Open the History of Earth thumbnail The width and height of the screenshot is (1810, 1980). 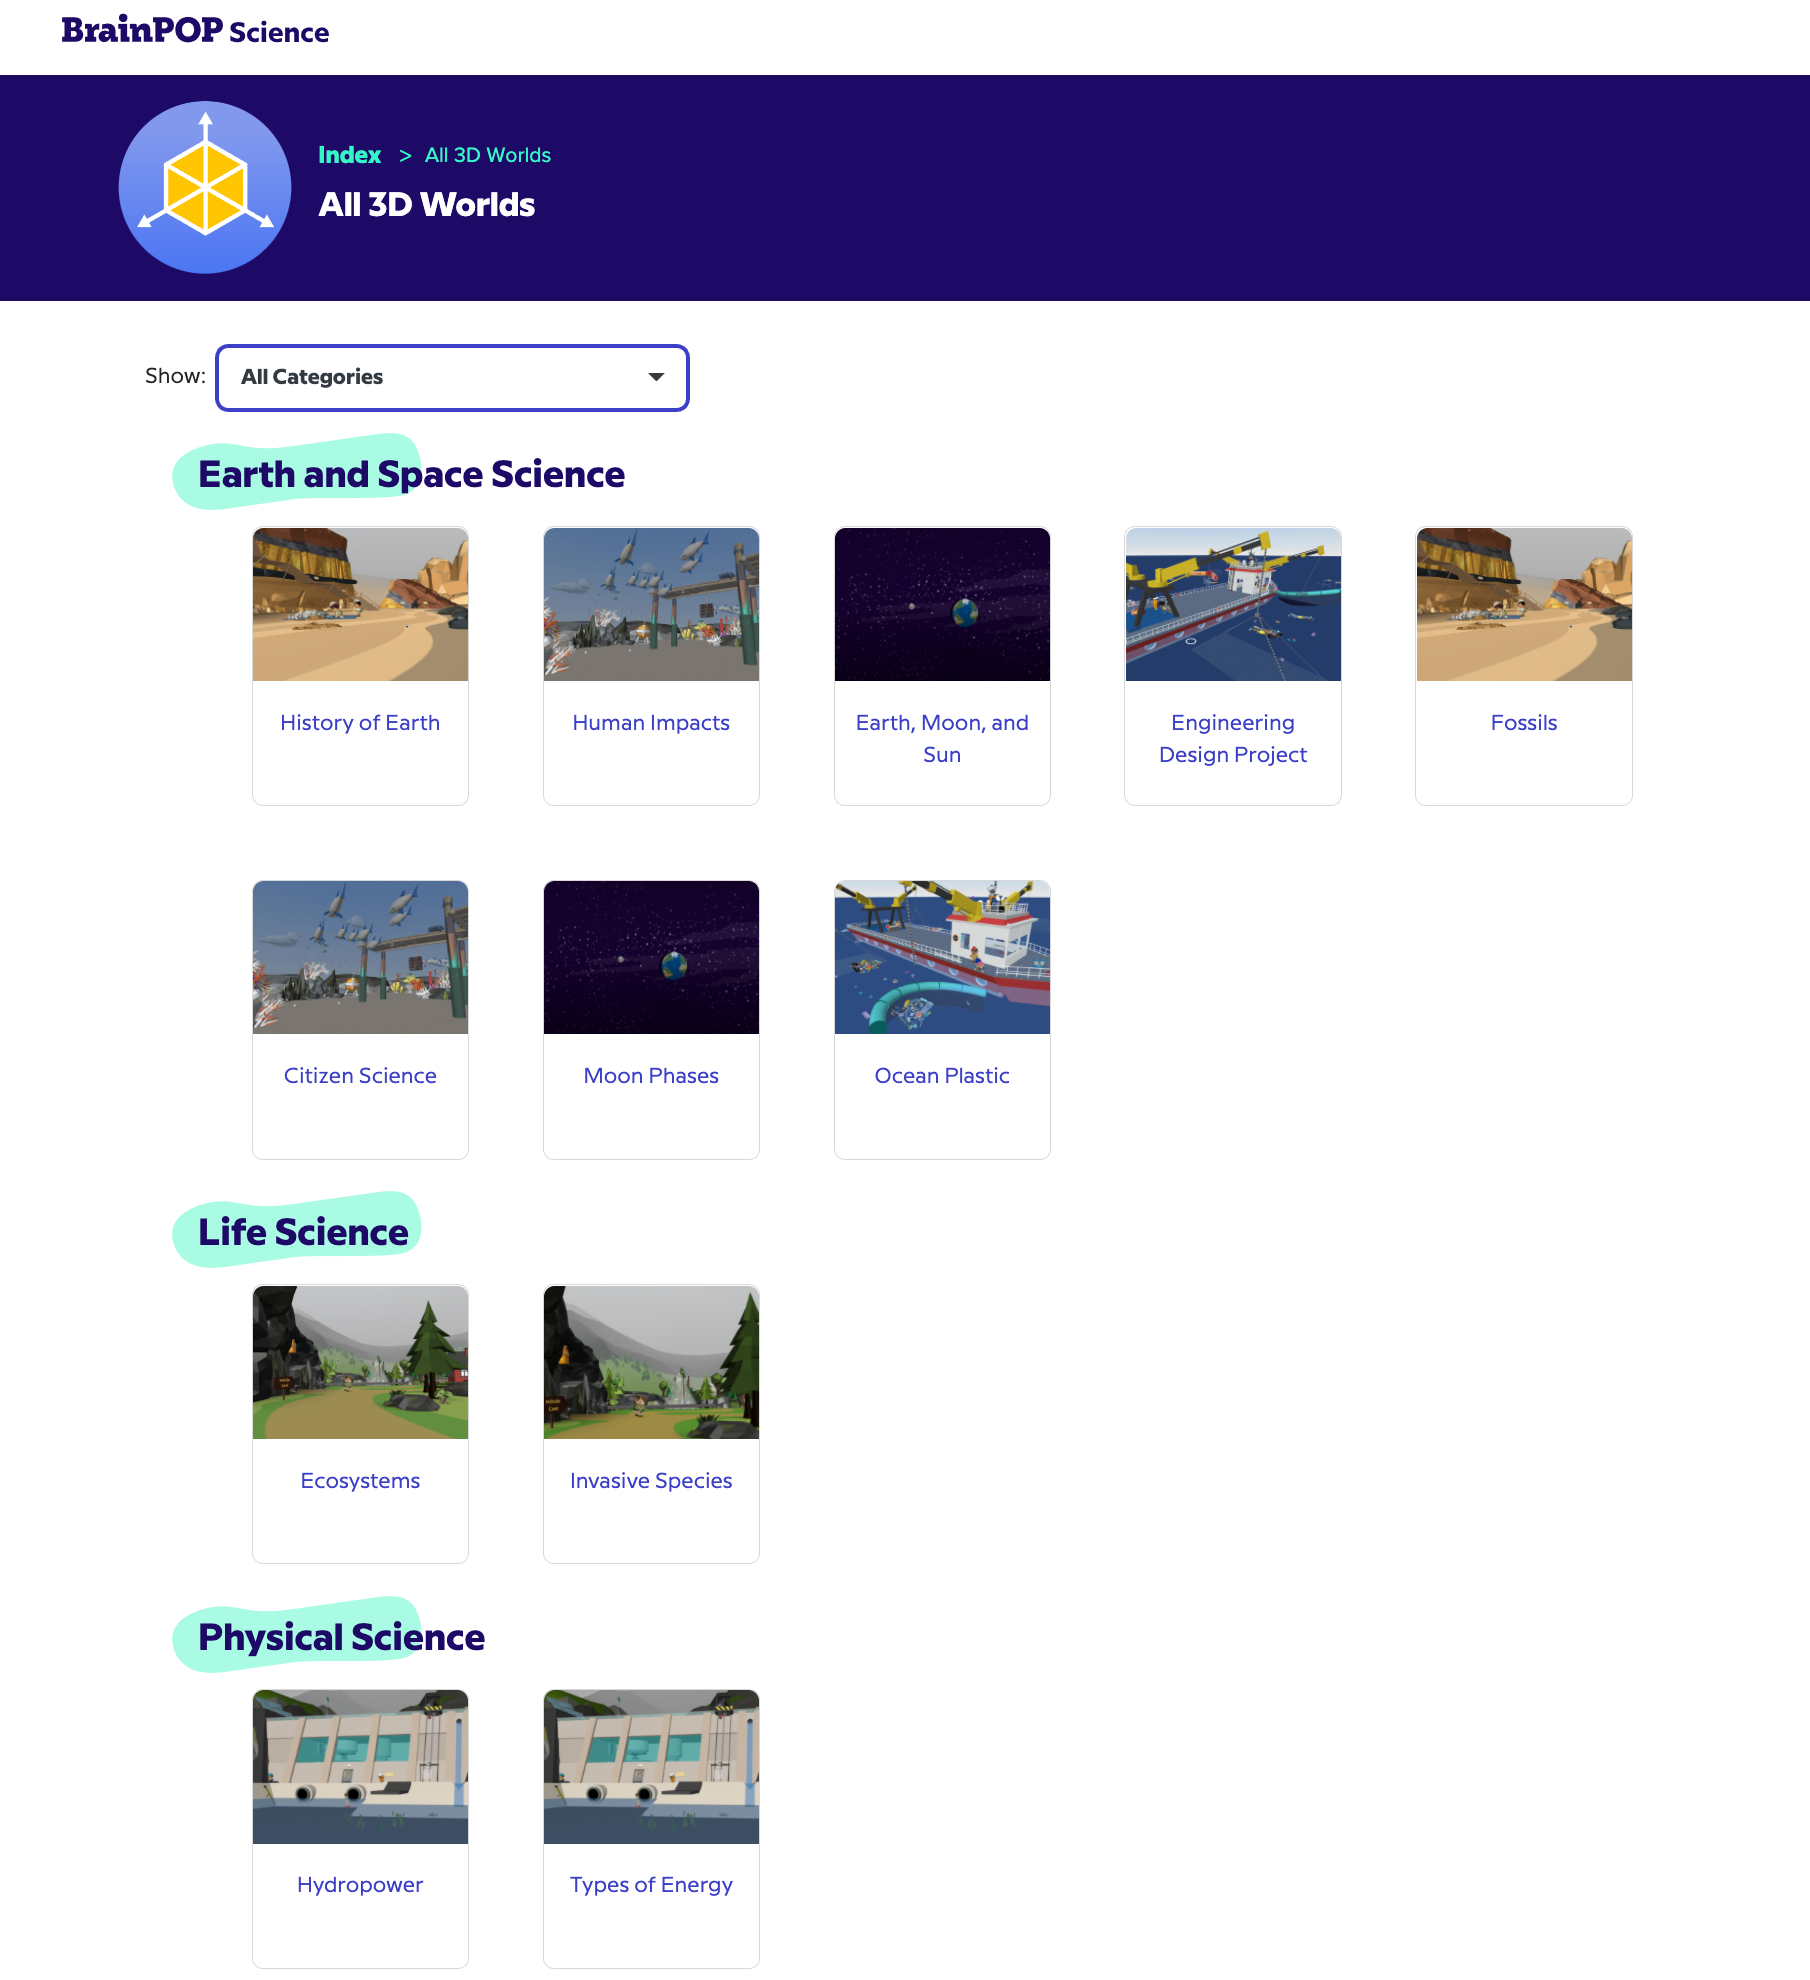(360, 605)
